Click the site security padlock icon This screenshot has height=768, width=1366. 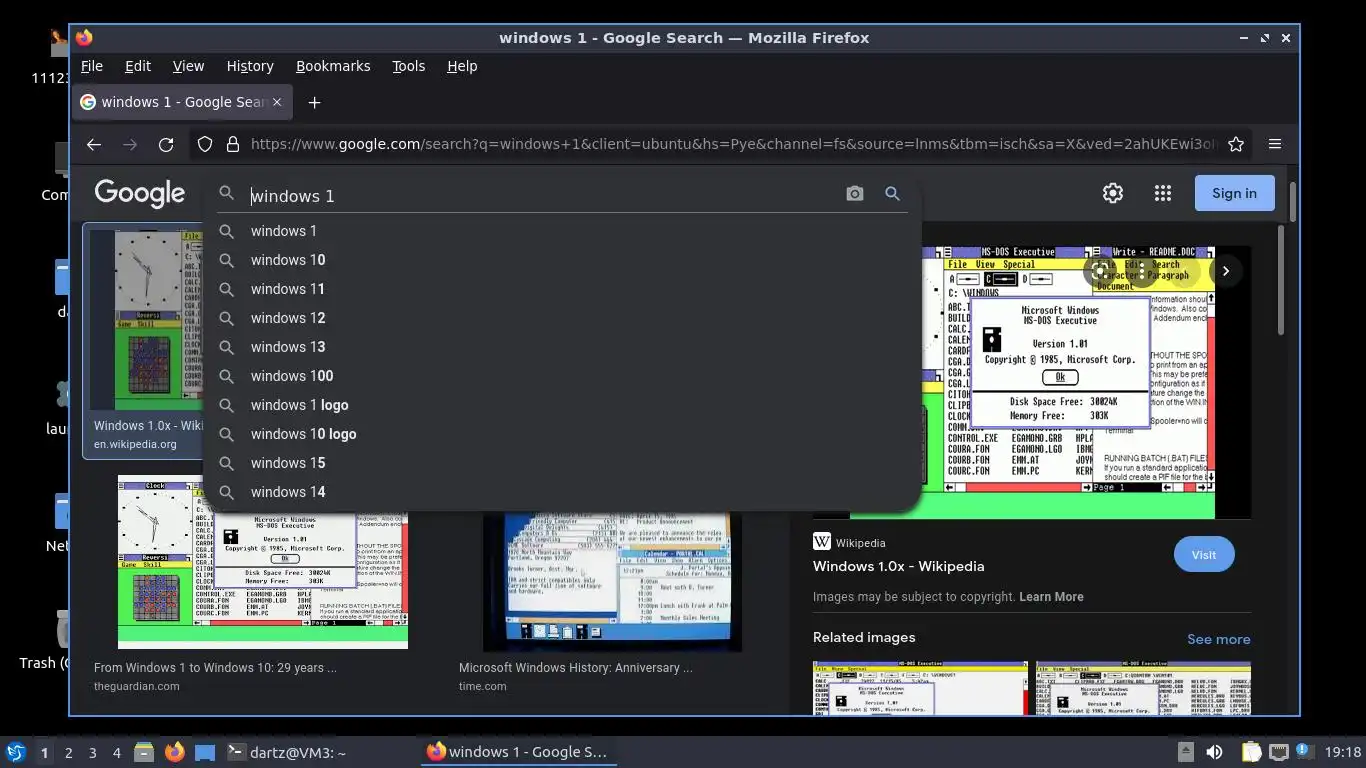point(233,144)
